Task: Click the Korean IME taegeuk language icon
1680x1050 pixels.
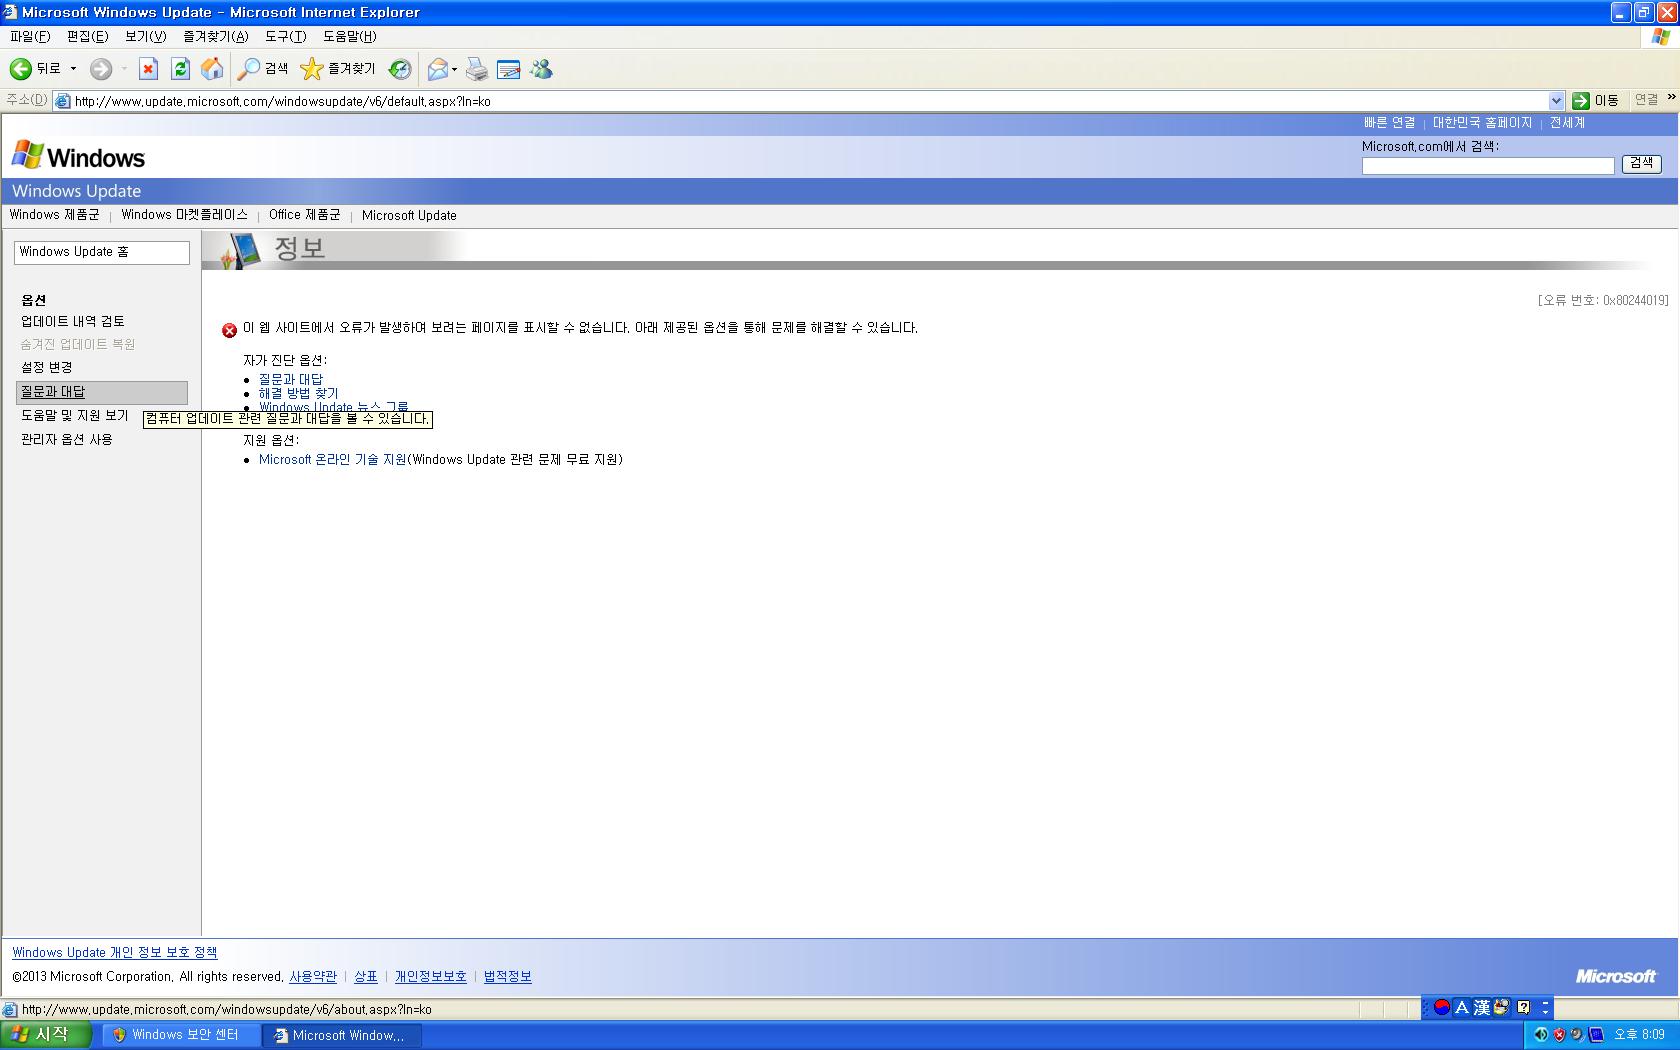Action: pyautogui.click(x=1441, y=1008)
